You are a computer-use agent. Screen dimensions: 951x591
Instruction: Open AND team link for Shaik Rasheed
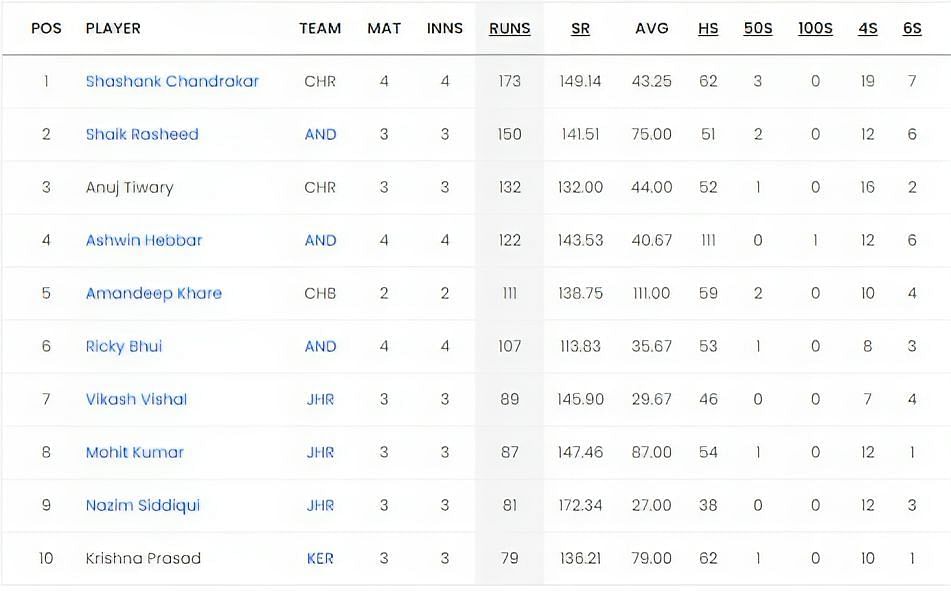[320, 134]
